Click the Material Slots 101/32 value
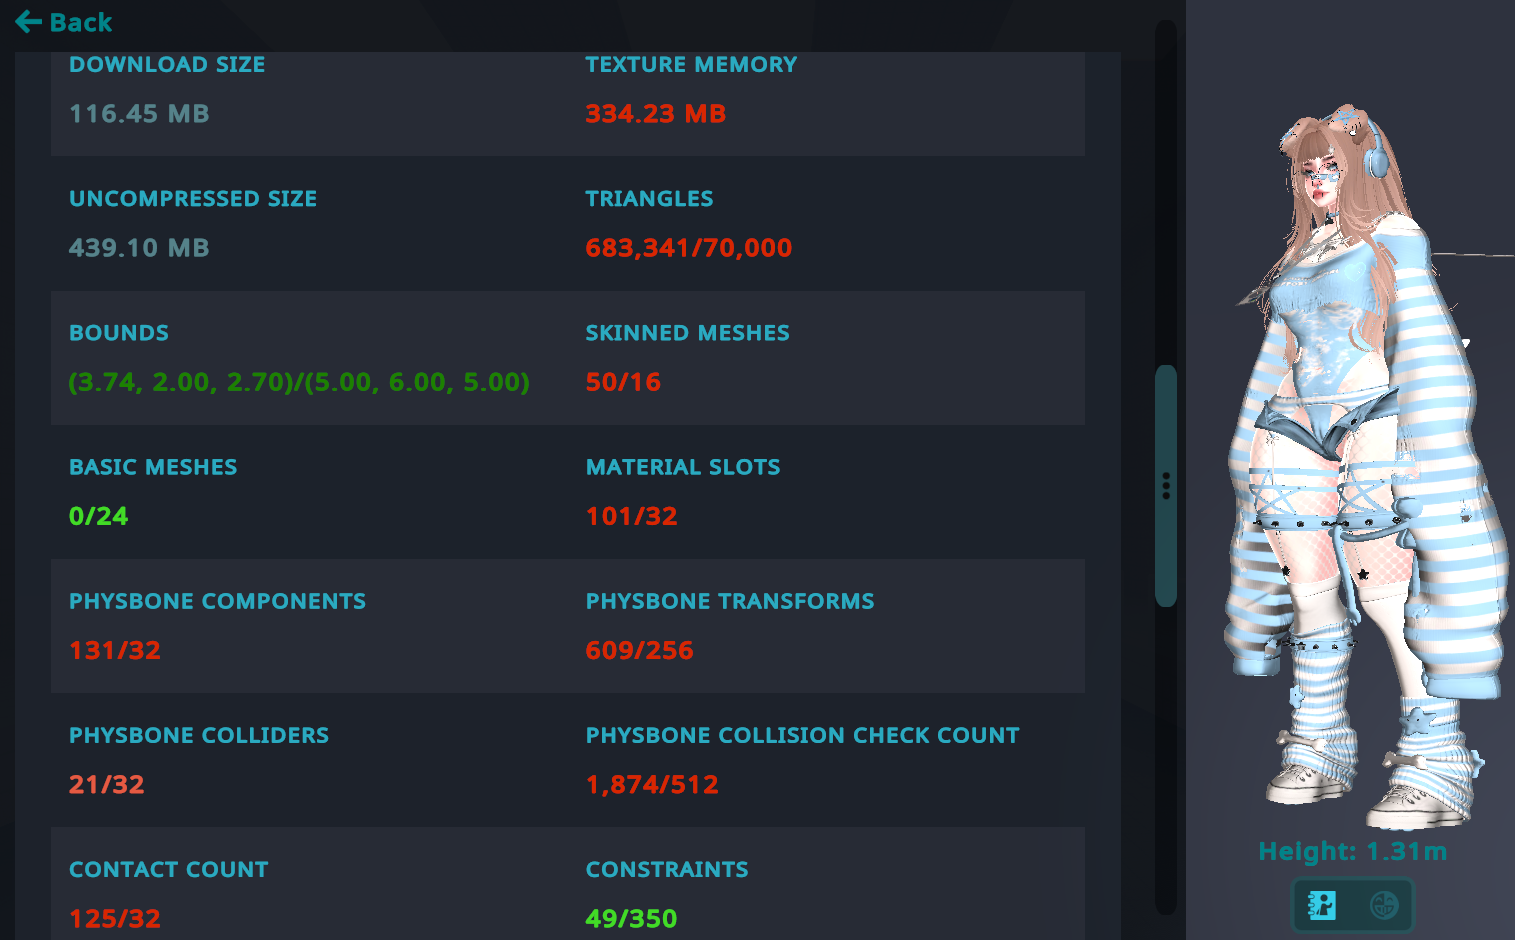The width and height of the screenshot is (1515, 940). (x=632, y=516)
